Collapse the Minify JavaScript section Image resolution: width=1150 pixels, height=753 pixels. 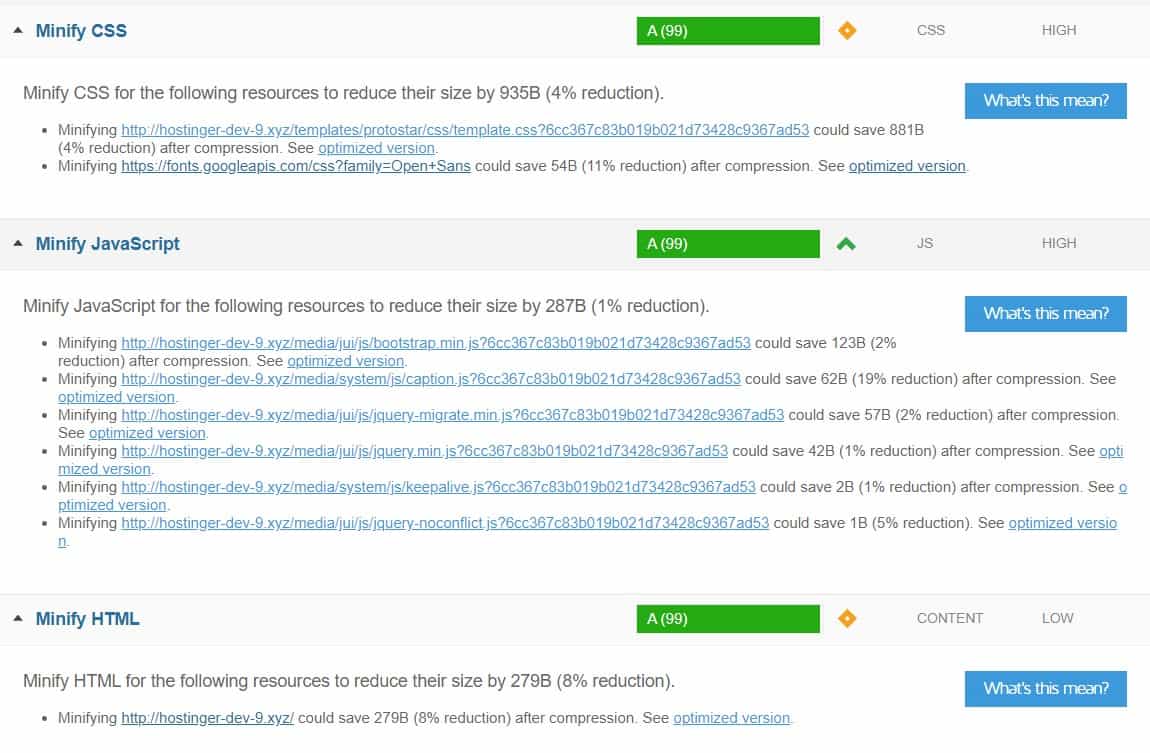click(17, 243)
